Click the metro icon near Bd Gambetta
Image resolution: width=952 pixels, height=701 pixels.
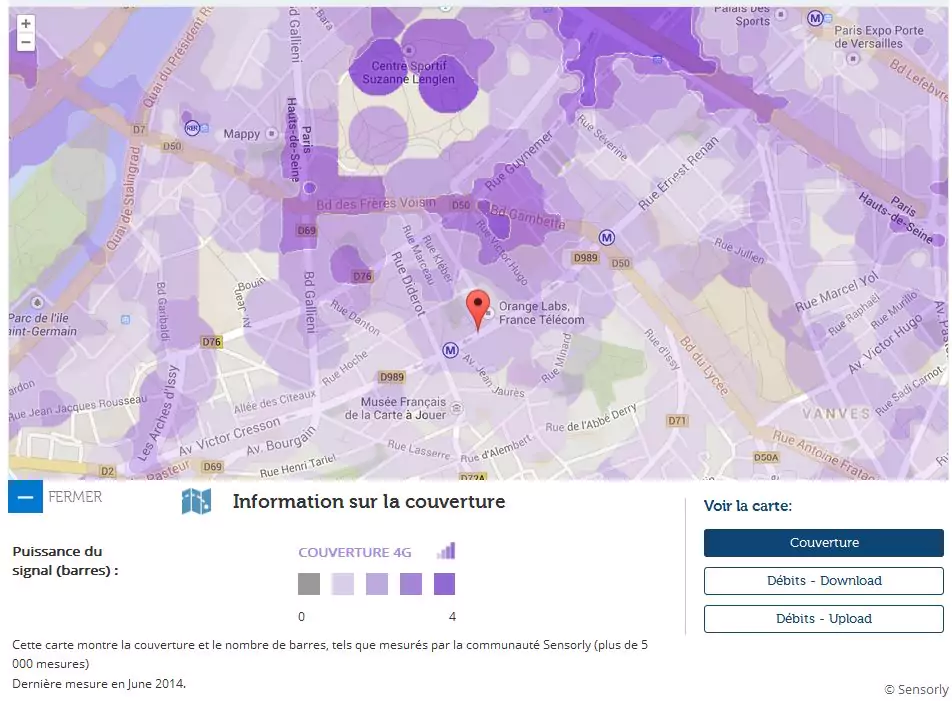point(606,237)
